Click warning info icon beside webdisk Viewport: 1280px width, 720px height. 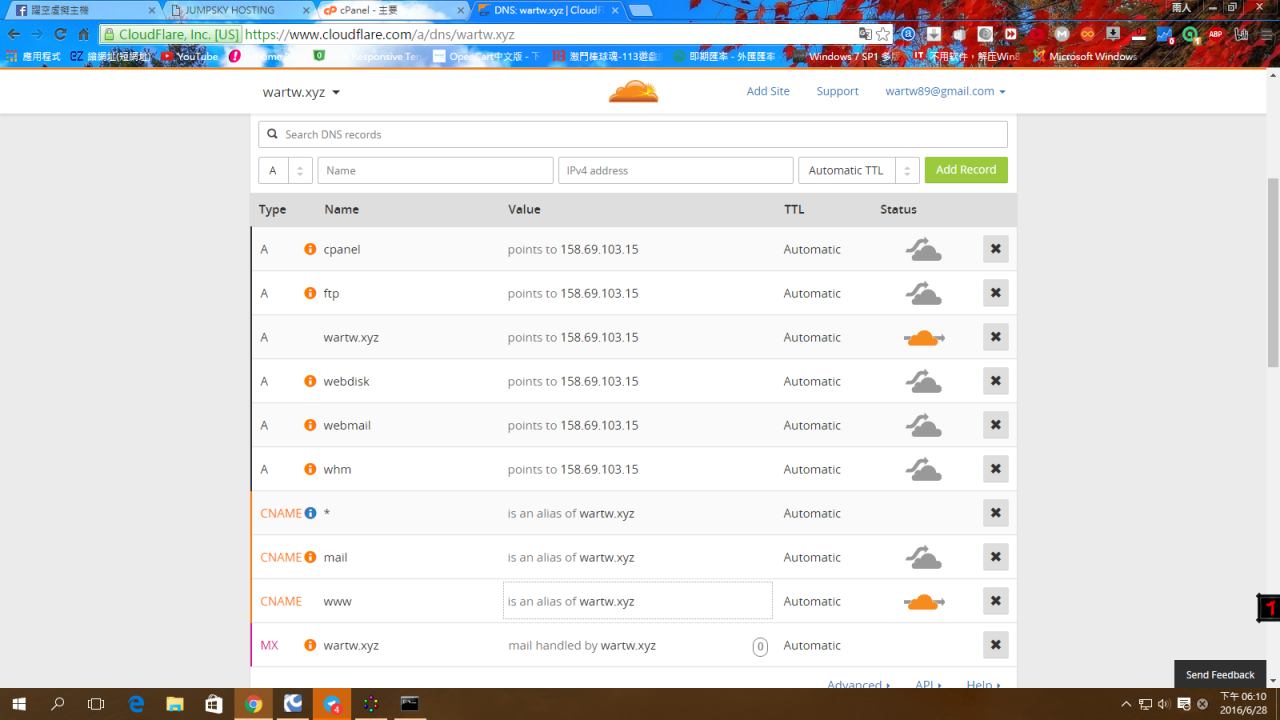click(310, 381)
